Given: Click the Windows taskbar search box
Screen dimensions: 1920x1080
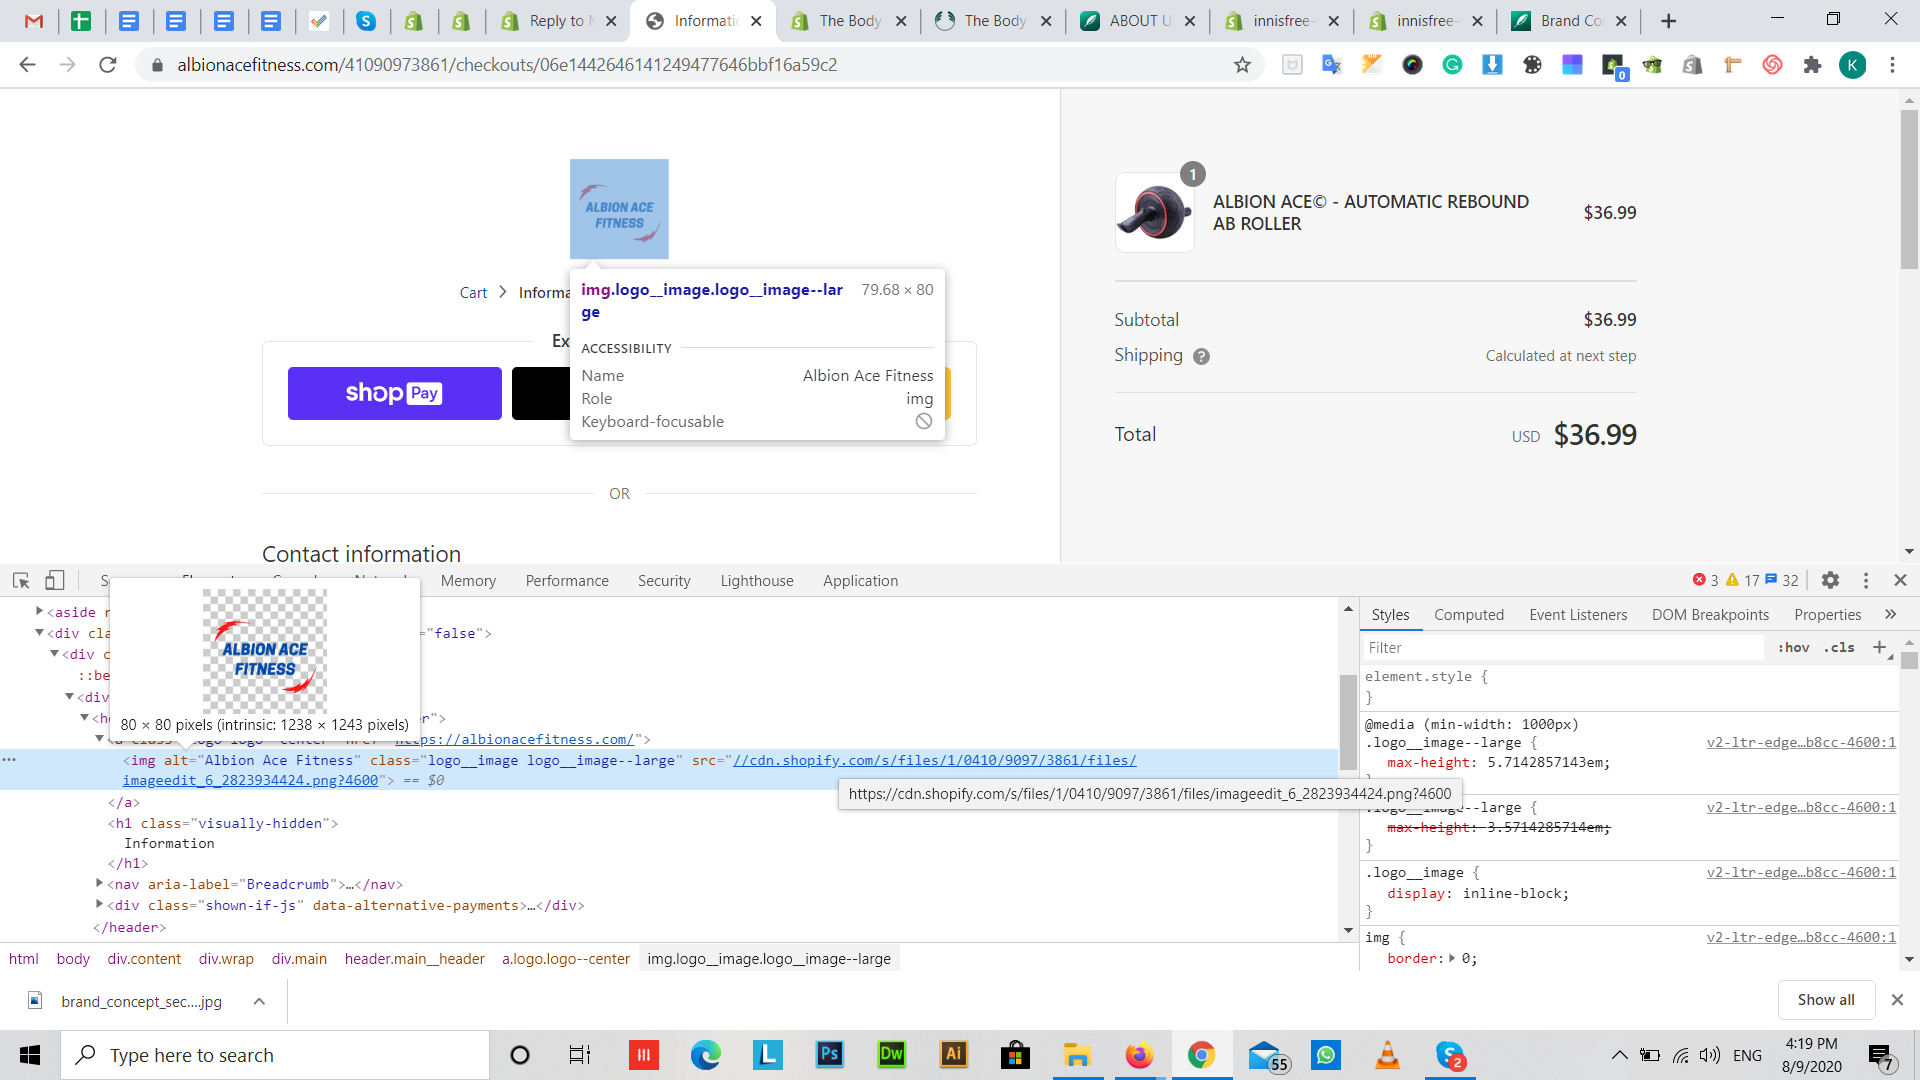Looking at the screenshot, I should point(275,1055).
